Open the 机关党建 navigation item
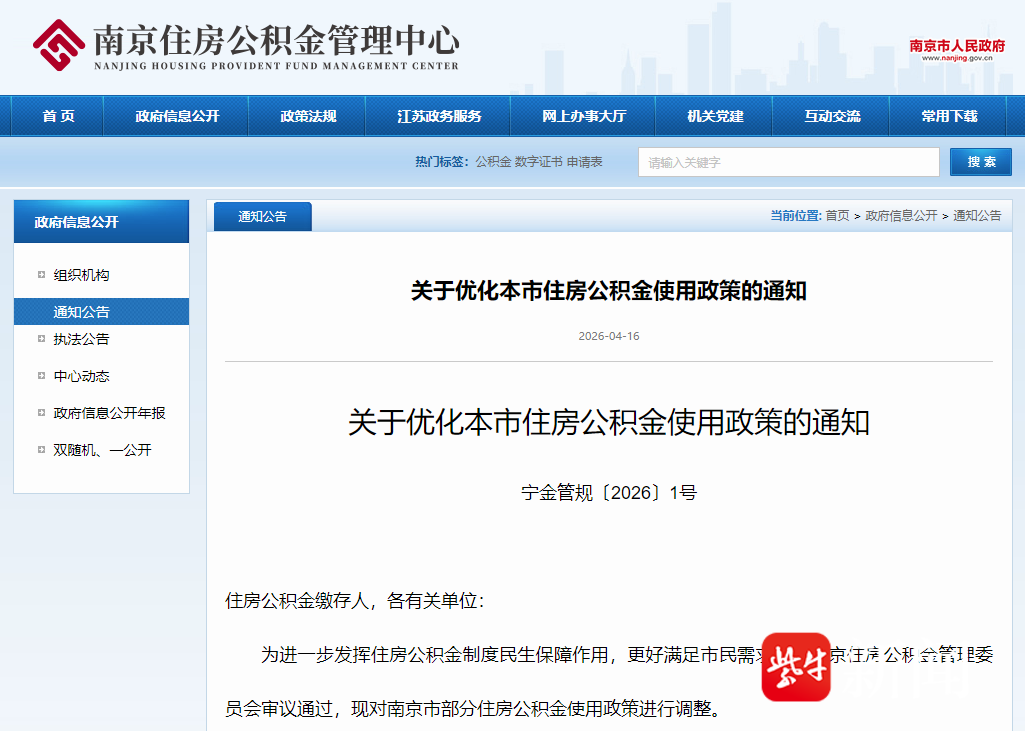1025x731 pixels. point(715,116)
